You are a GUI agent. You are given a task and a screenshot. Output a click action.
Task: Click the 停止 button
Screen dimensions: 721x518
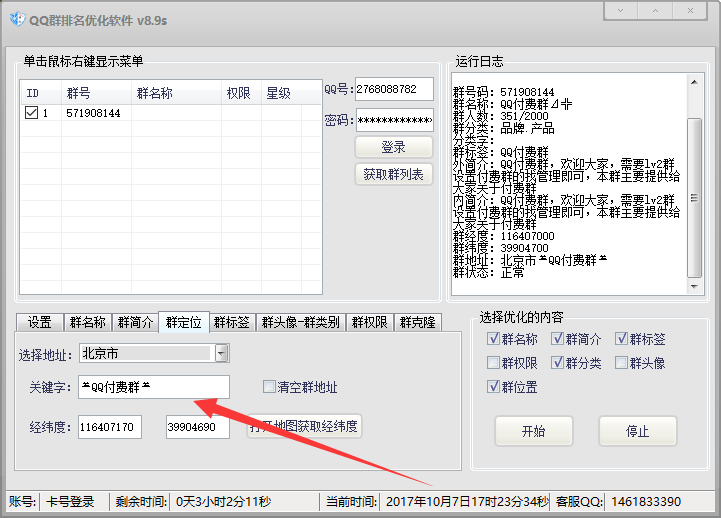(x=637, y=431)
